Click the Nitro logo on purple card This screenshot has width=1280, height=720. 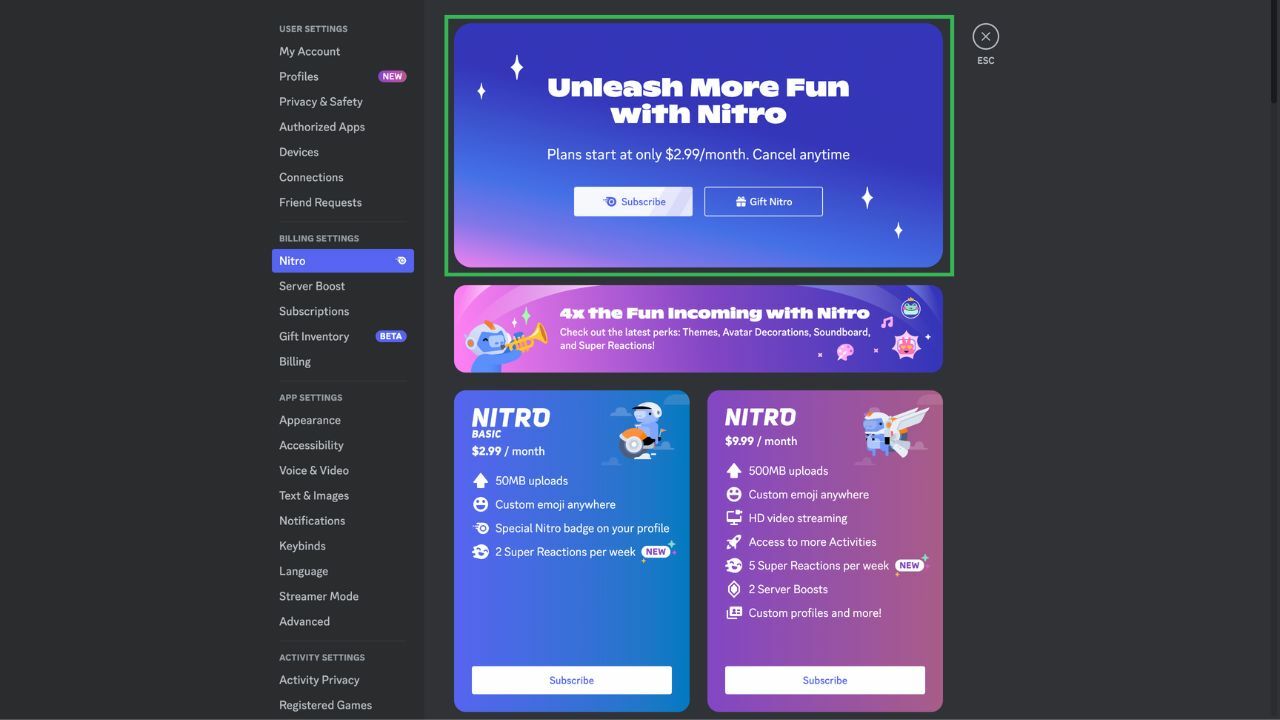tap(760, 417)
